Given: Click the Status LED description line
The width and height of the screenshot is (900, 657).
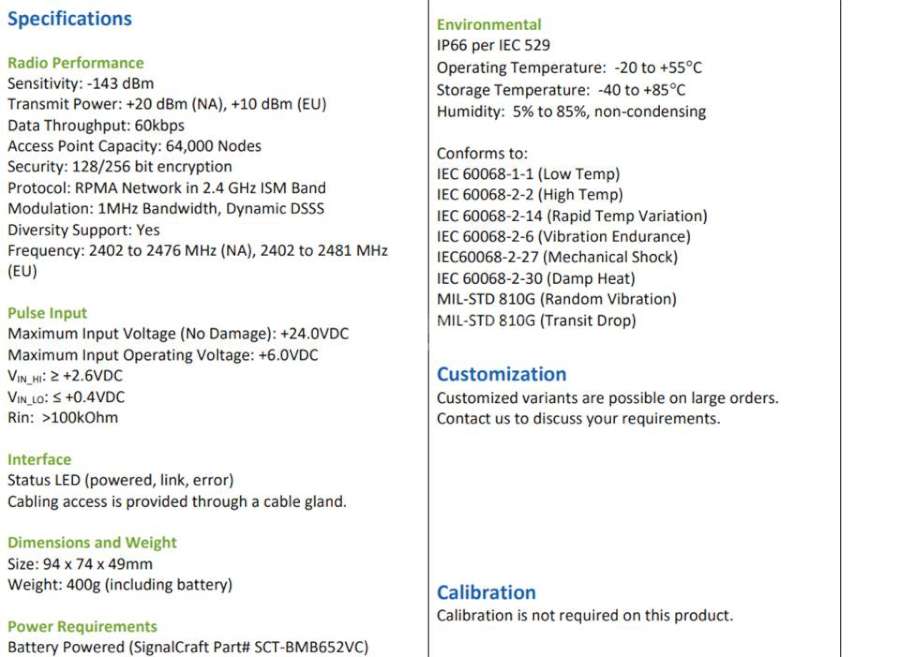Looking at the screenshot, I should pyautogui.click(x=121, y=480).
